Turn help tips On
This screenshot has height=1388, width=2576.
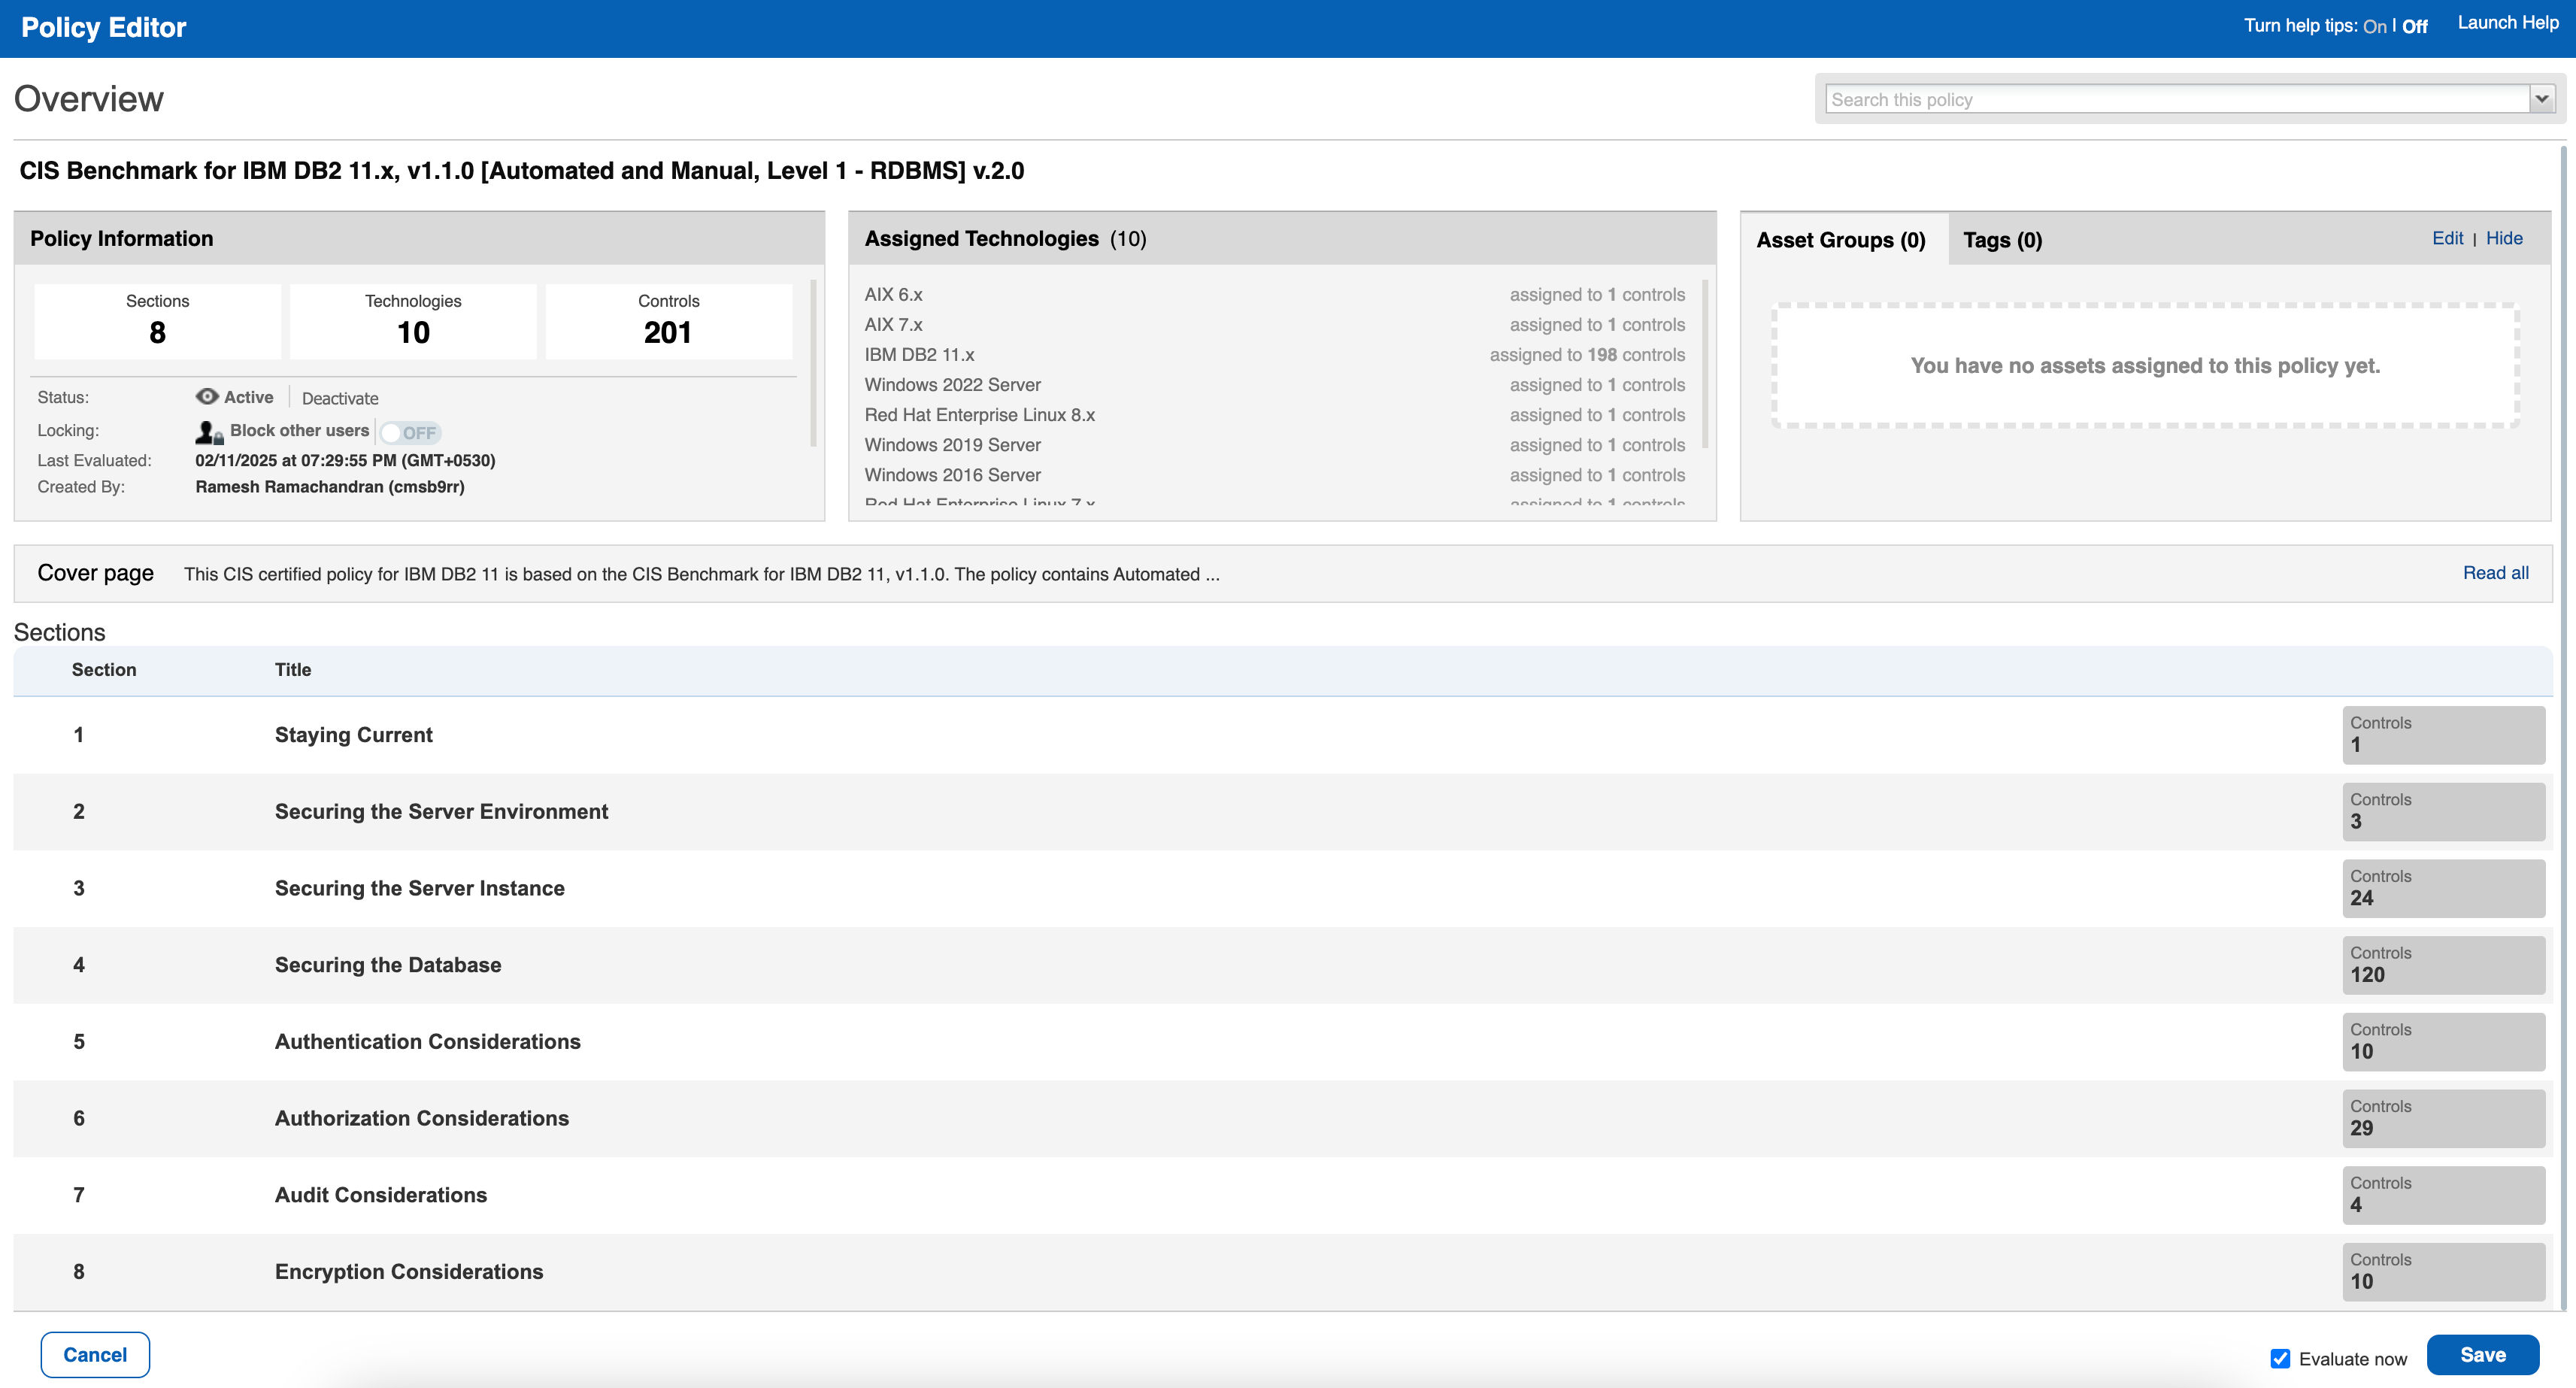pos(2374,26)
